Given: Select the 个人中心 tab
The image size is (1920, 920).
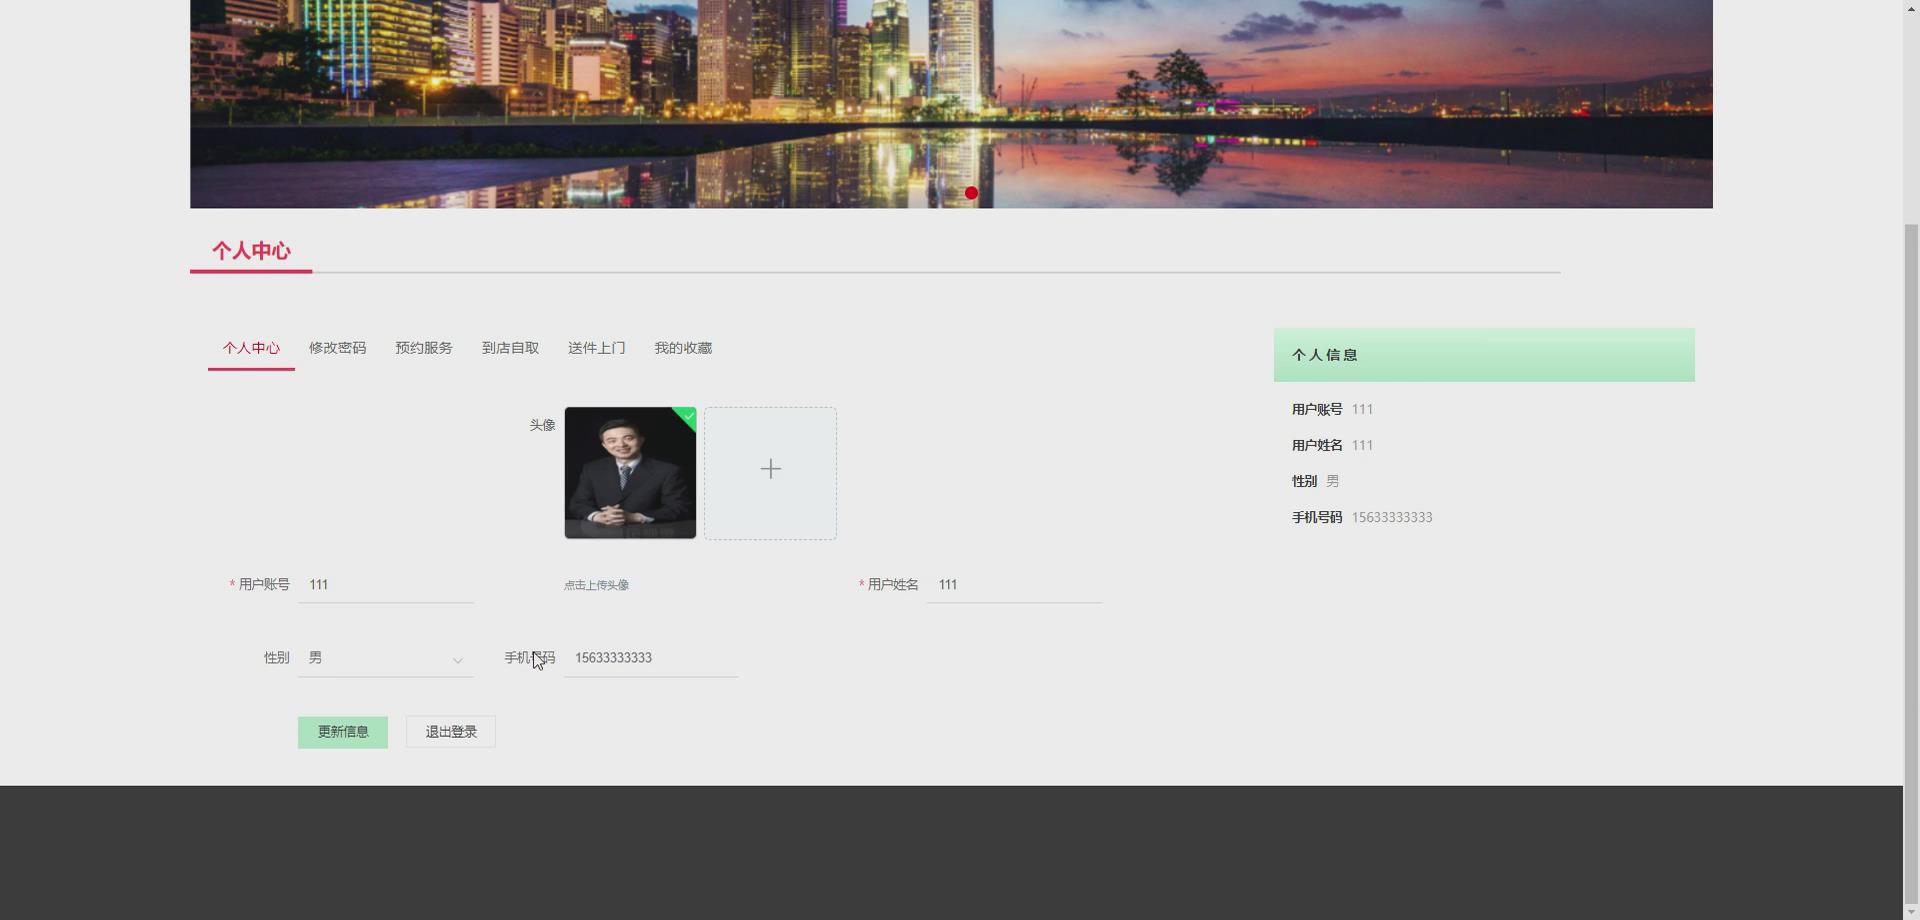Looking at the screenshot, I should pyautogui.click(x=250, y=348).
